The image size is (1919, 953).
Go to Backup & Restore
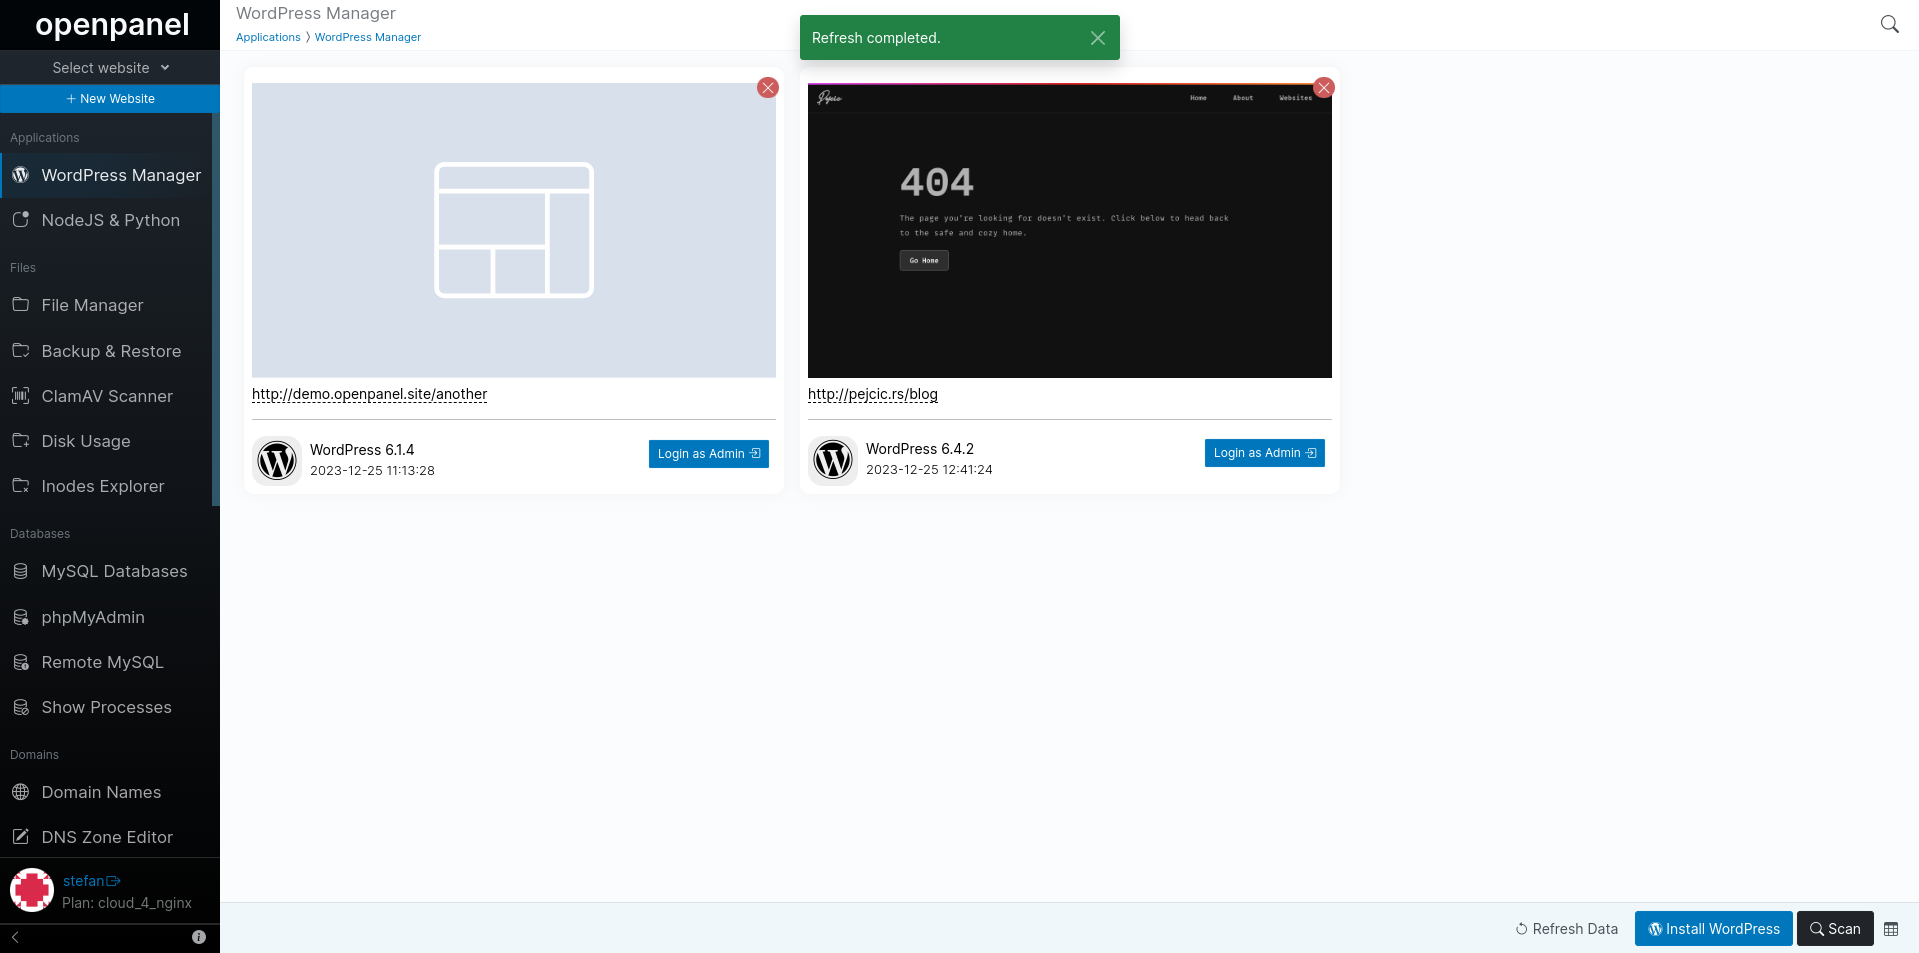[x=106, y=351]
